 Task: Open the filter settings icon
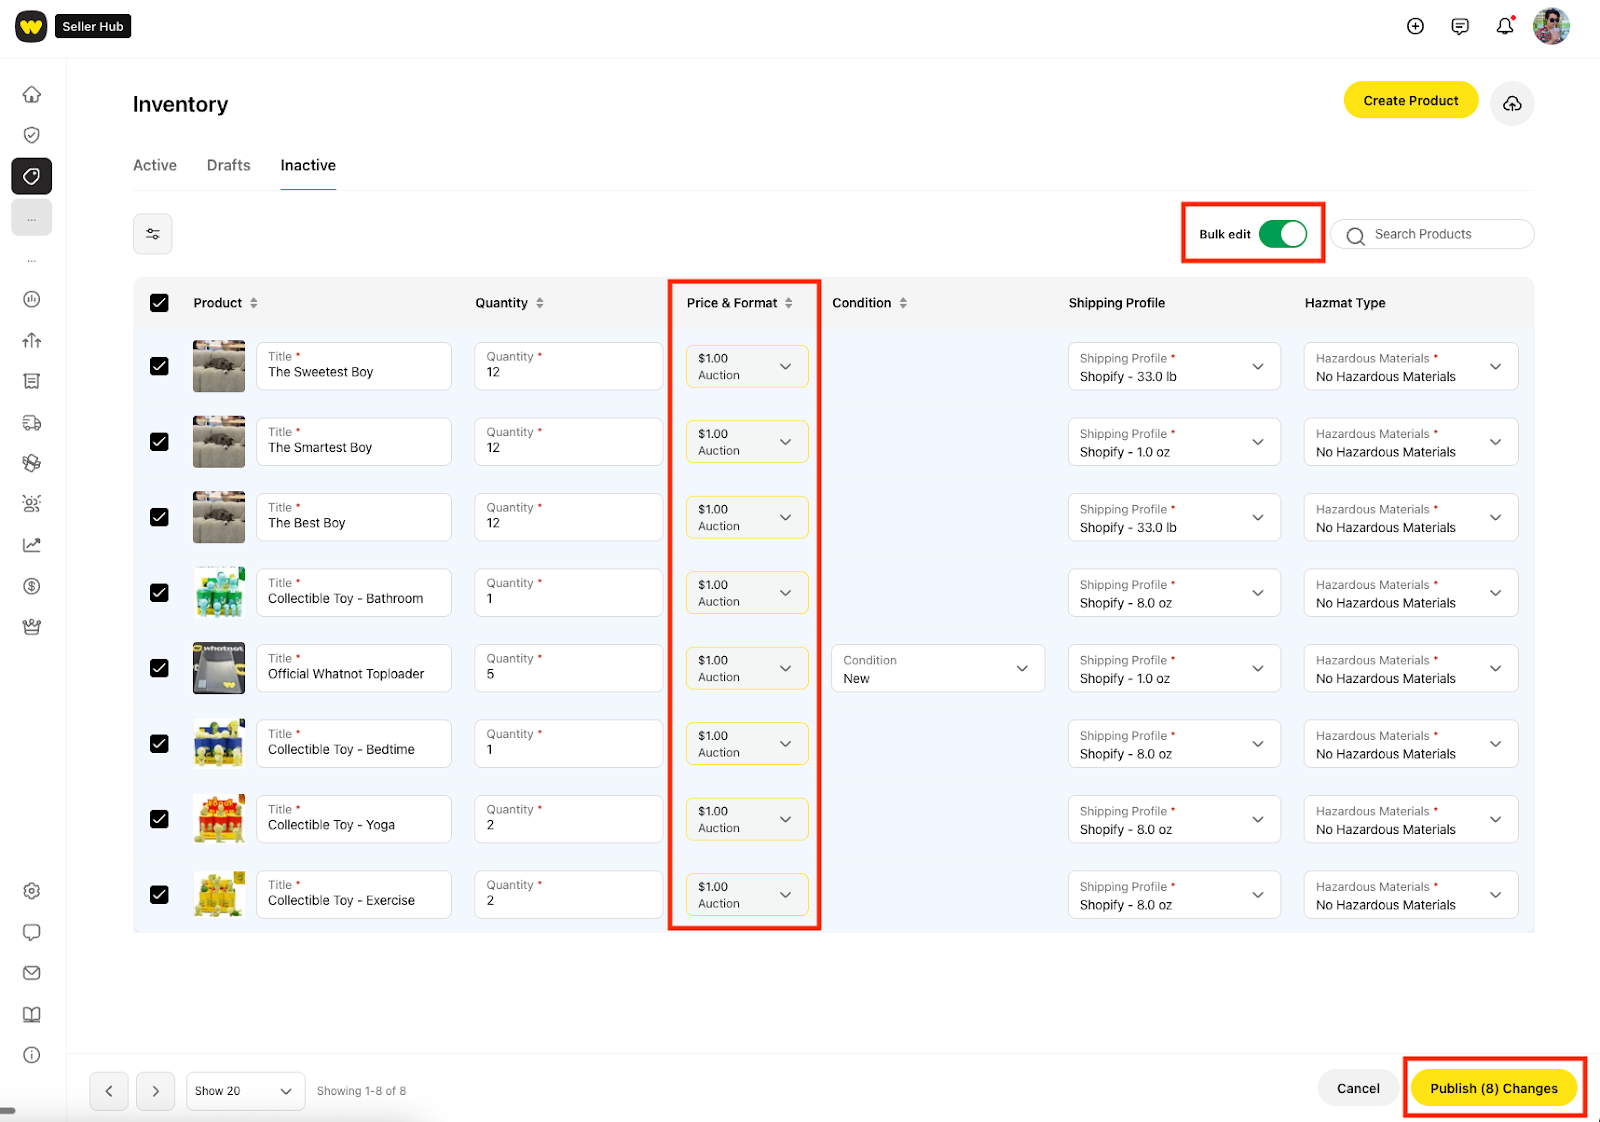pyautogui.click(x=153, y=234)
